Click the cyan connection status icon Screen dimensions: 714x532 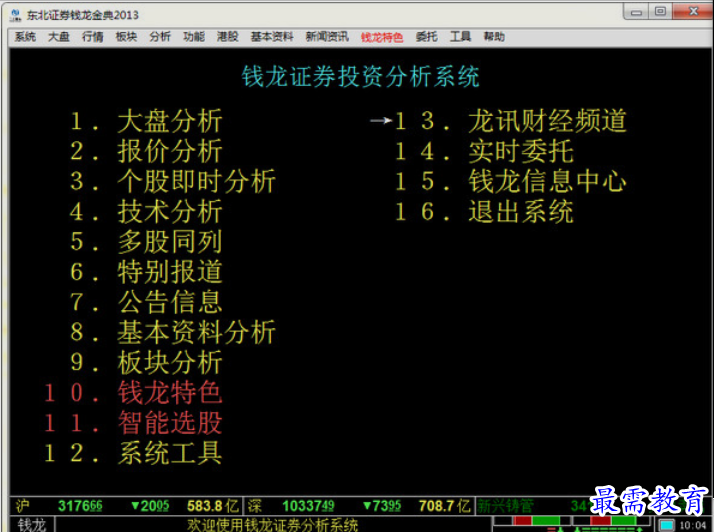[666, 525]
